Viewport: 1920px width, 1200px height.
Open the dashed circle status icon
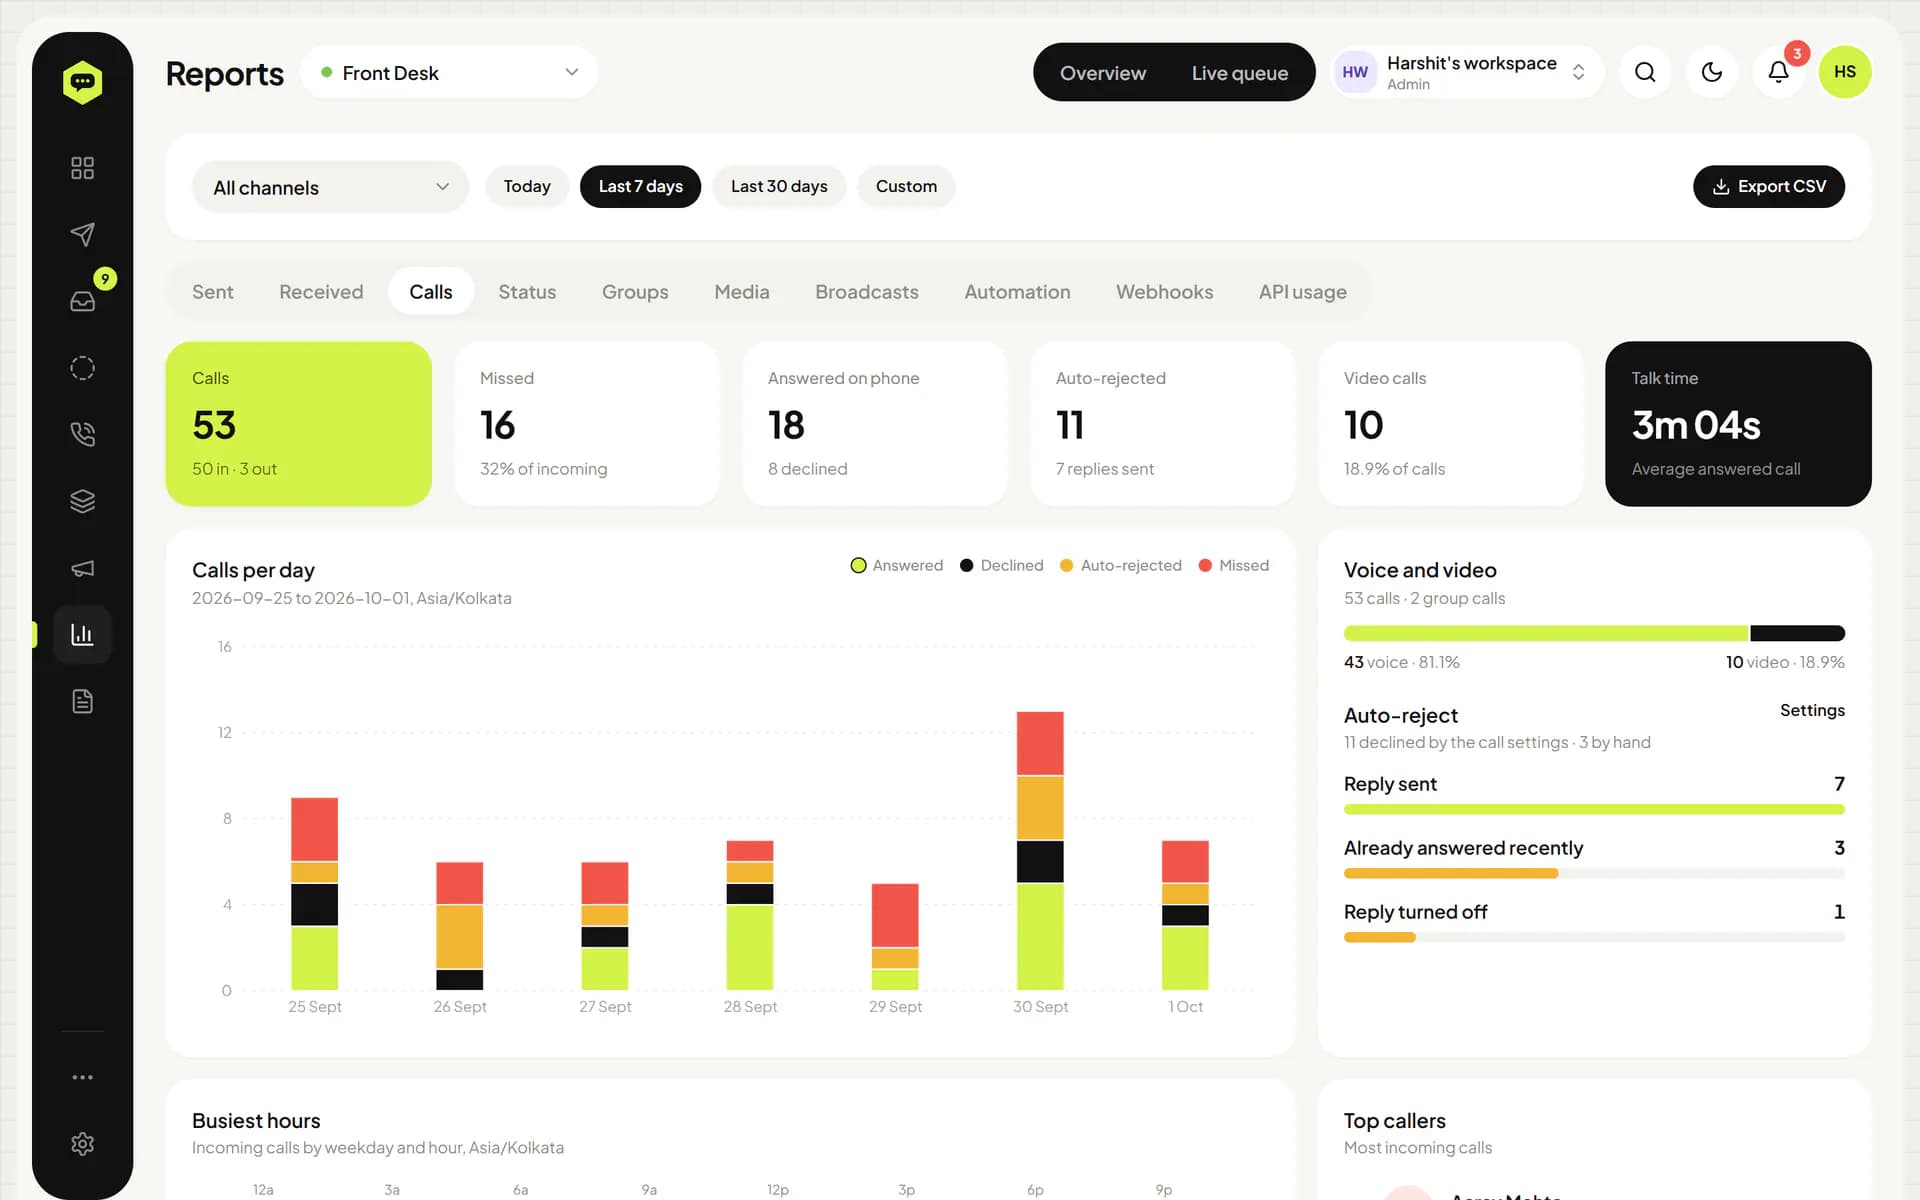(x=82, y=368)
